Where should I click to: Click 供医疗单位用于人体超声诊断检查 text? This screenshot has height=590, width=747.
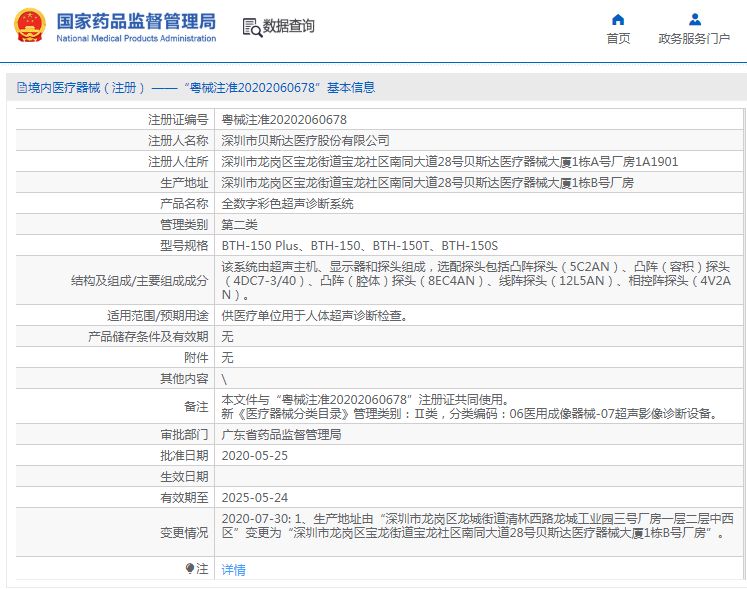(x=314, y=315)
